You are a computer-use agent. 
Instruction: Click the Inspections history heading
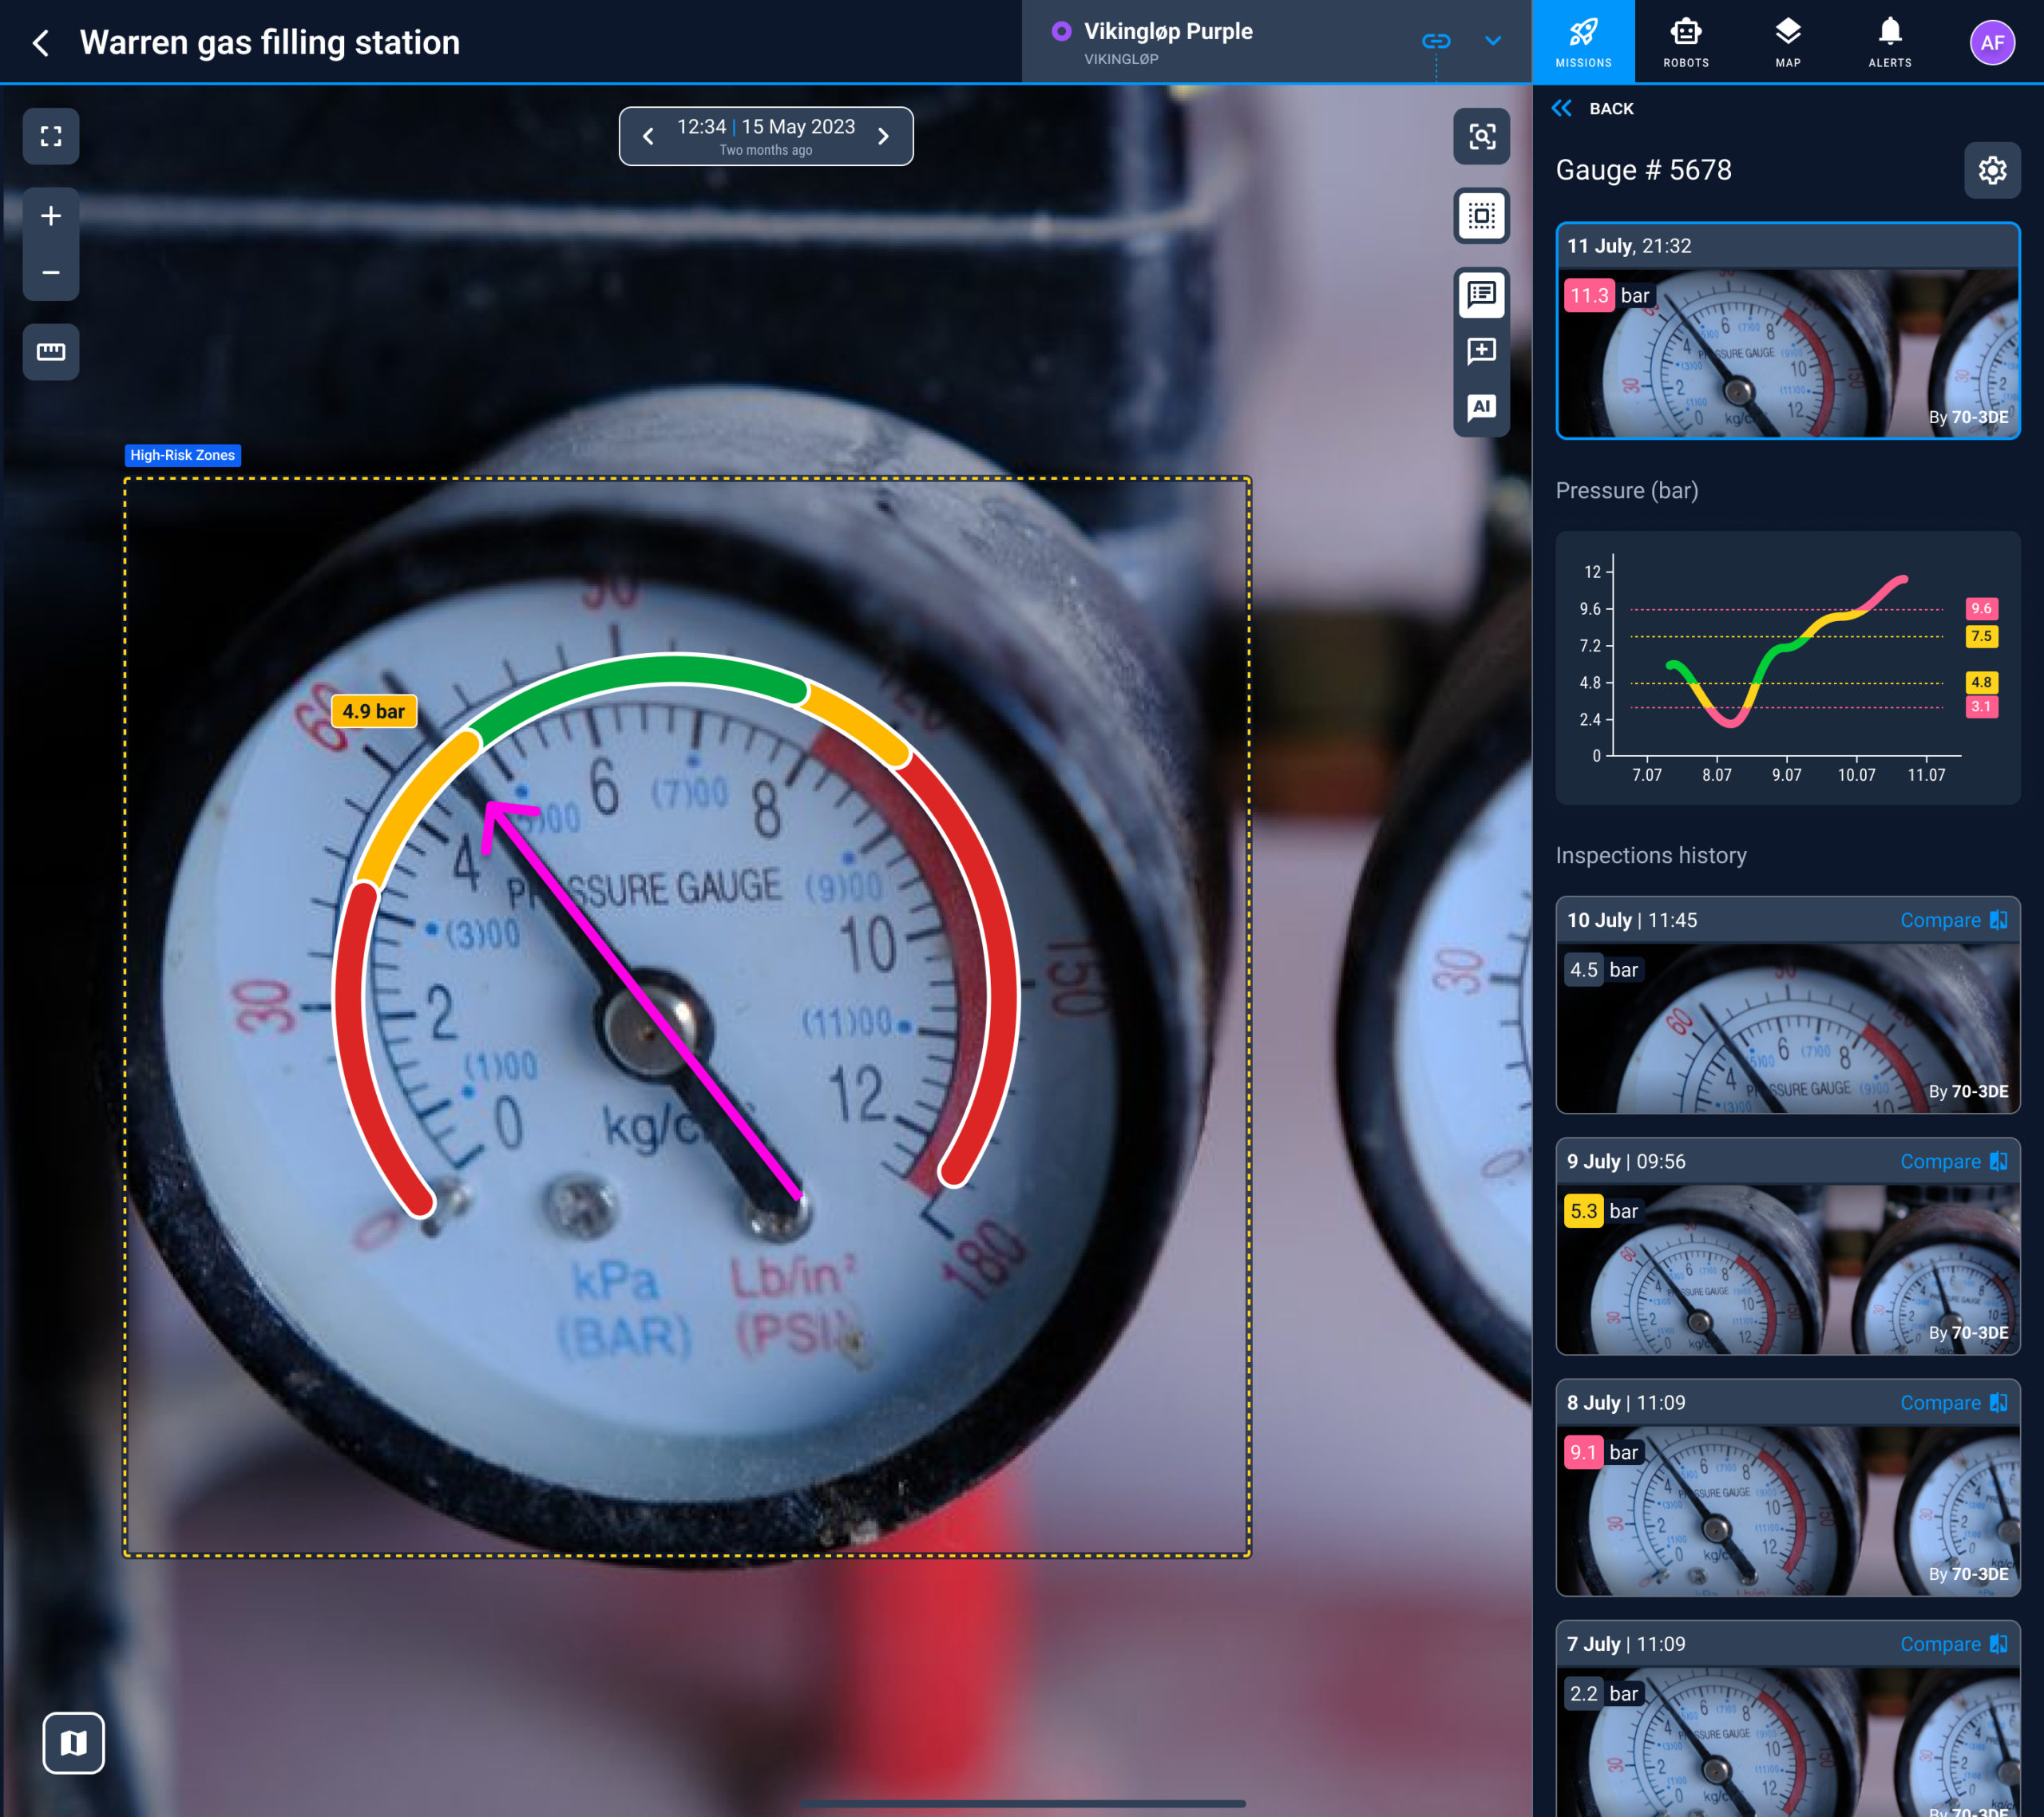coord(1651,855)
